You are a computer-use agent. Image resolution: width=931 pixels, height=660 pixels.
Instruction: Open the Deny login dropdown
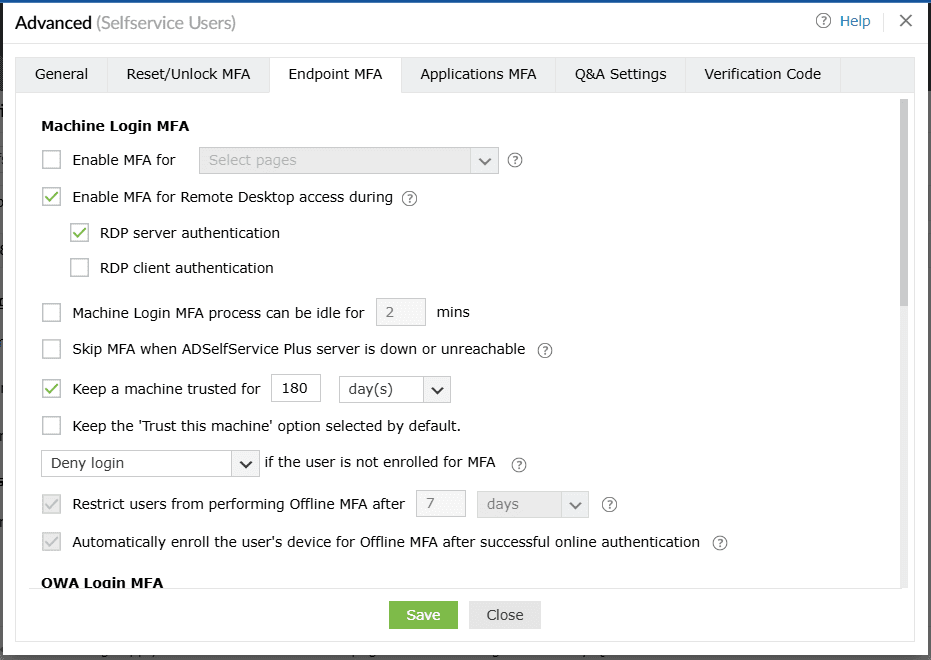pyautogui.click(x=151, y=464)
